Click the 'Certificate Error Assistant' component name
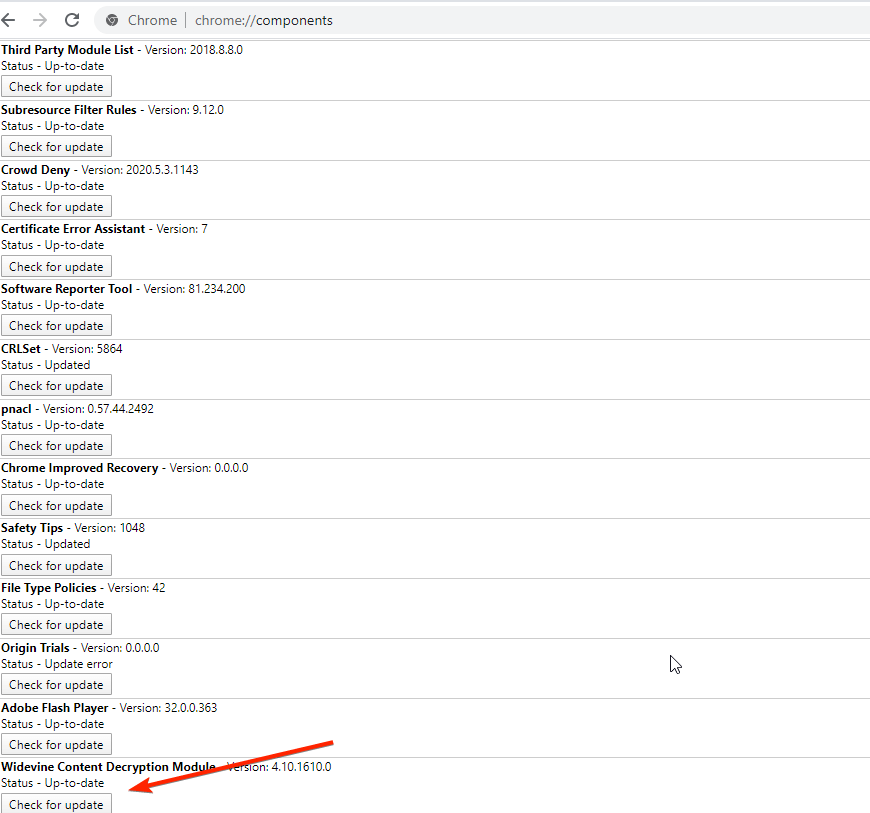870x813 pixels. [73, 229]
